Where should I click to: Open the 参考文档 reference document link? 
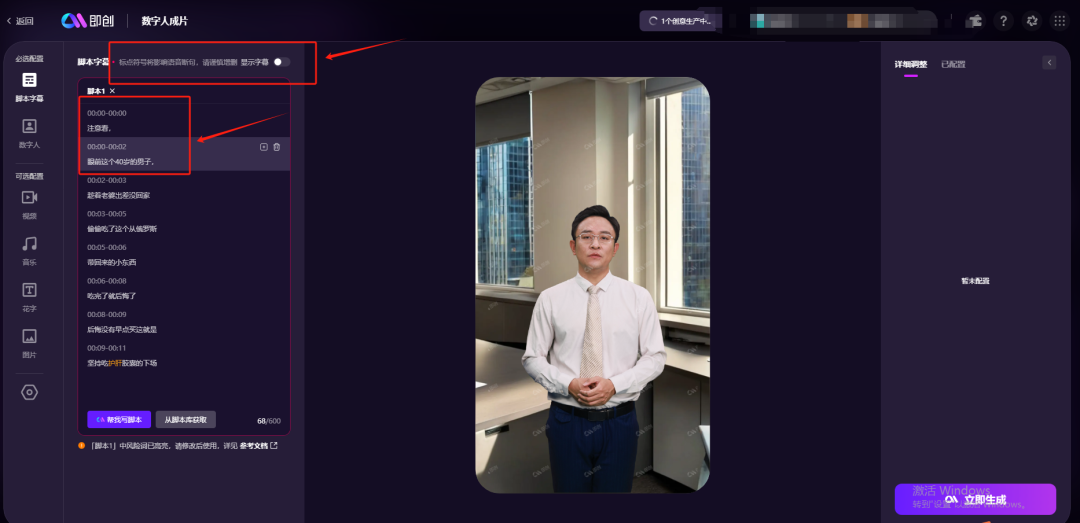coord(258,445)
